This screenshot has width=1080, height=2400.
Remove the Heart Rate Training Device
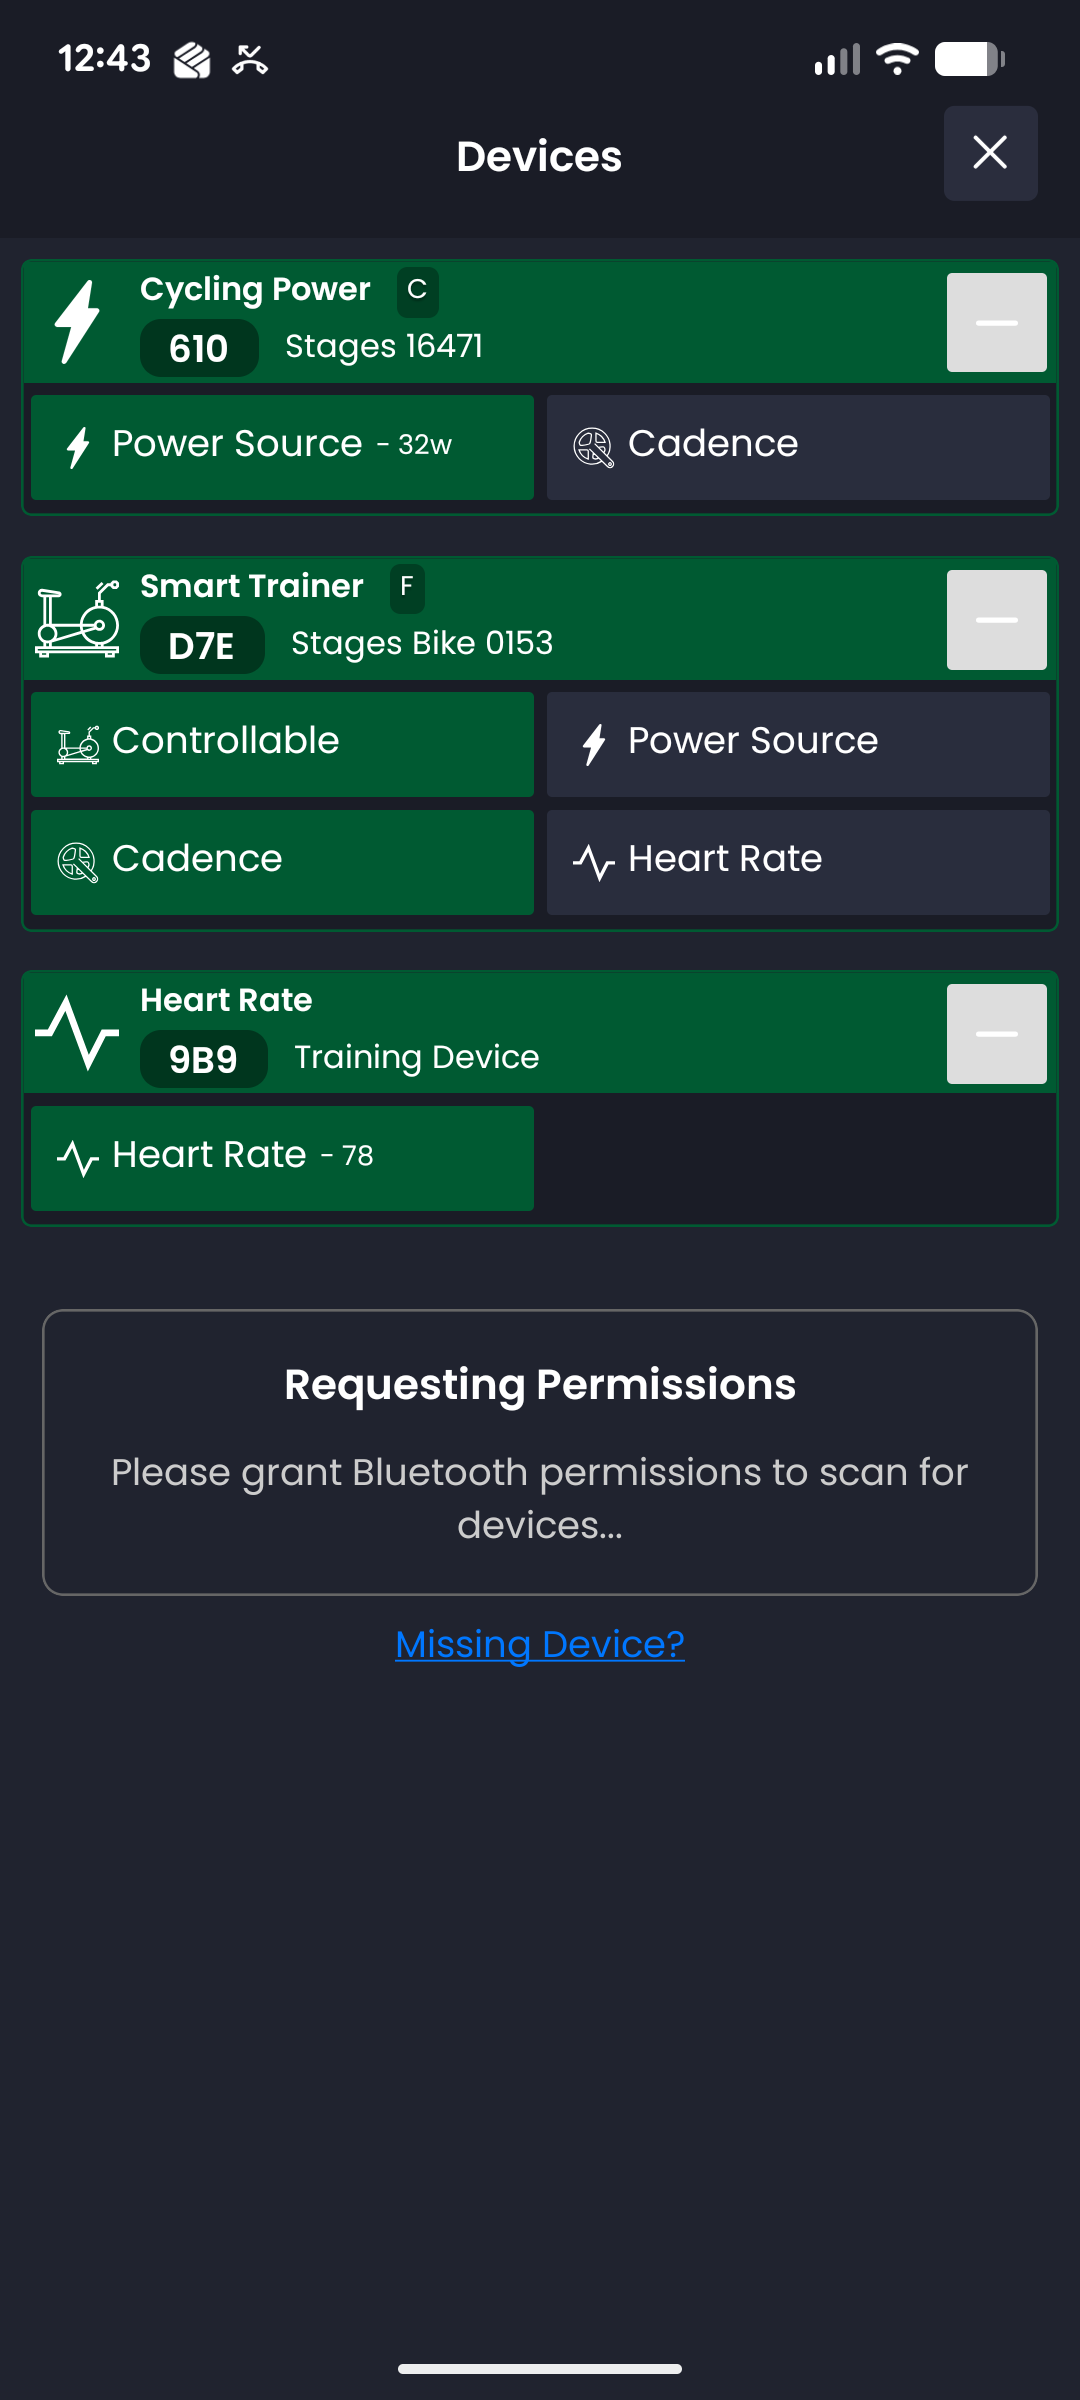point(996,1034)
